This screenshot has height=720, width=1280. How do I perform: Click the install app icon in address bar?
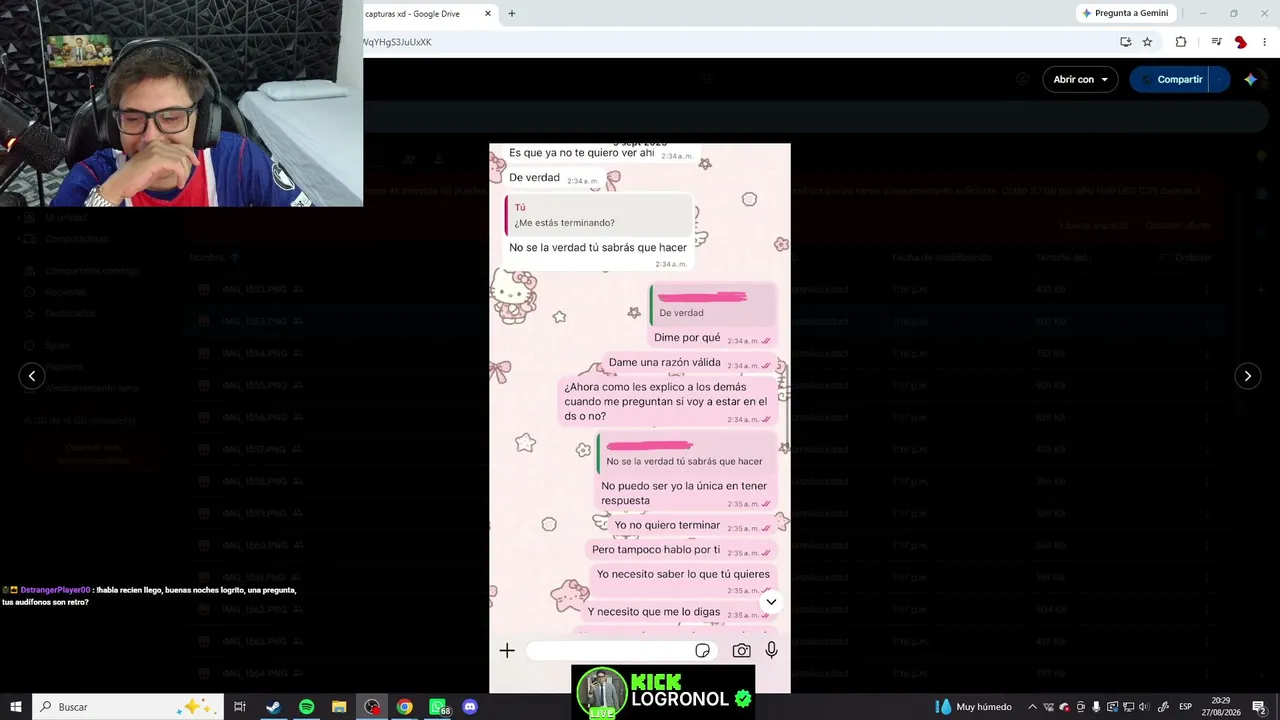click(x=1126, y=42)
